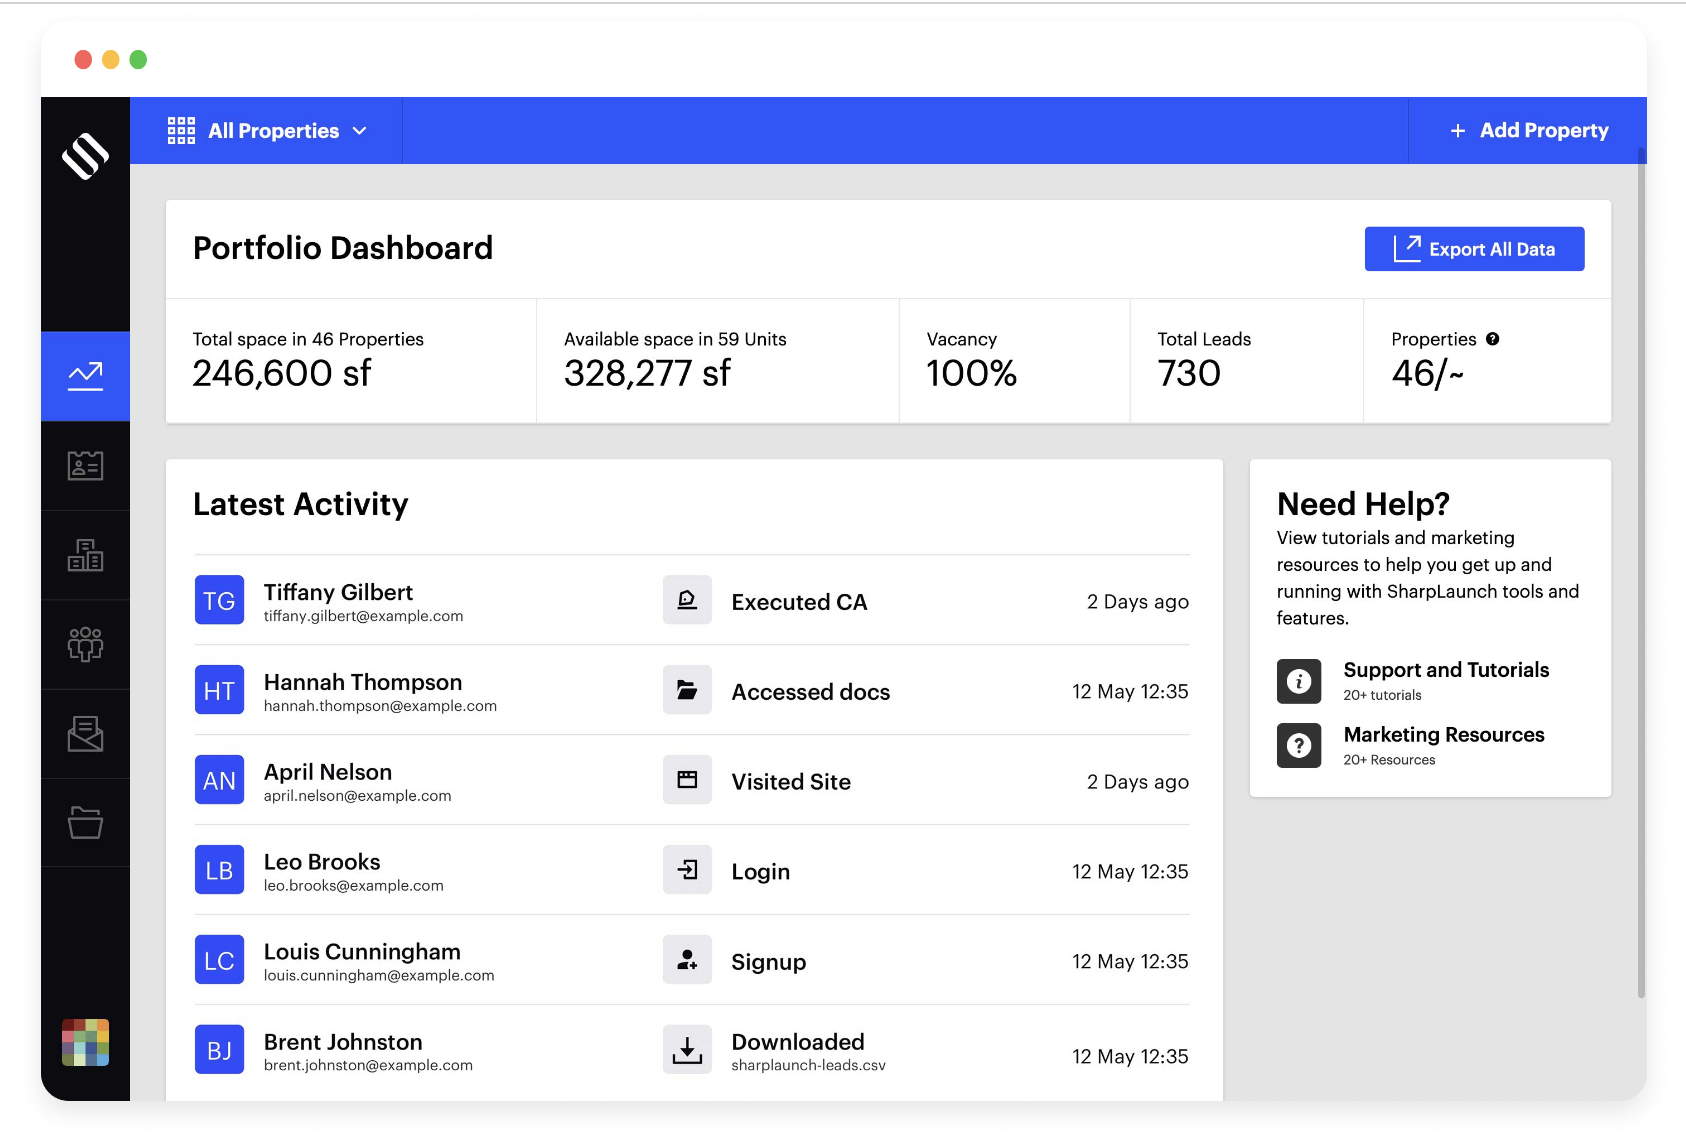This screenshot has width=1686, height=1138.
Task: Click the HT avatar for Hannah Thompson
Action: click(x=219, y=690)
